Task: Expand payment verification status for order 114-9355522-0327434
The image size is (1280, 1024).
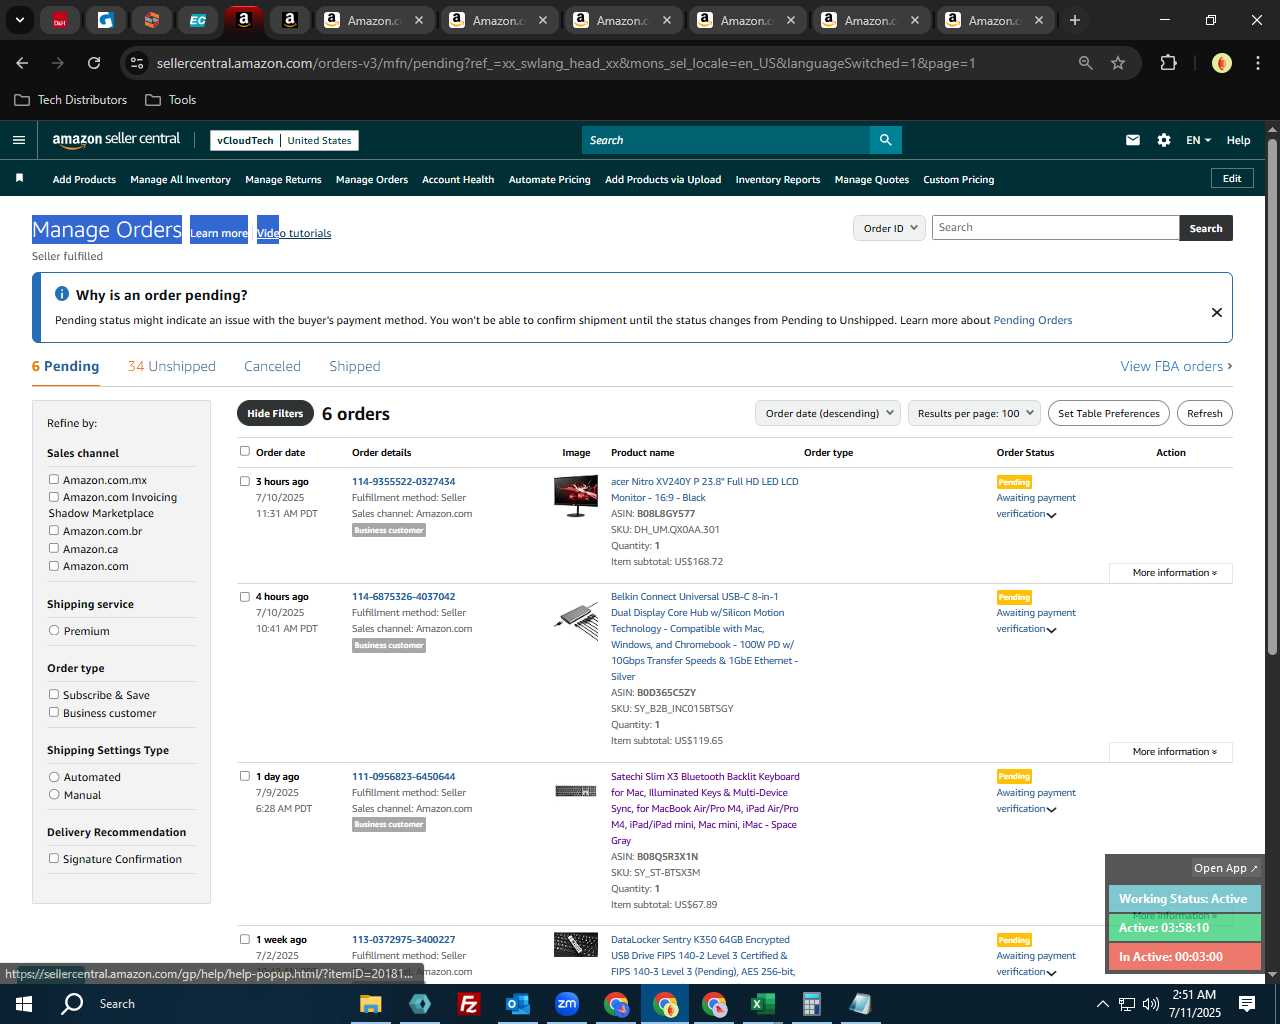Action: pyautogui.click(x=1052, y=516)
